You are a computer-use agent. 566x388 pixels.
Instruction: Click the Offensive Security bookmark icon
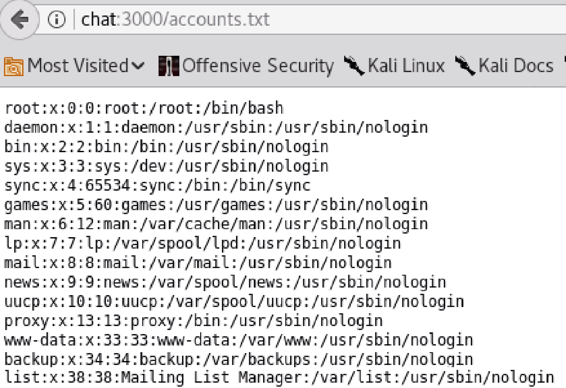tap(169, 66)
